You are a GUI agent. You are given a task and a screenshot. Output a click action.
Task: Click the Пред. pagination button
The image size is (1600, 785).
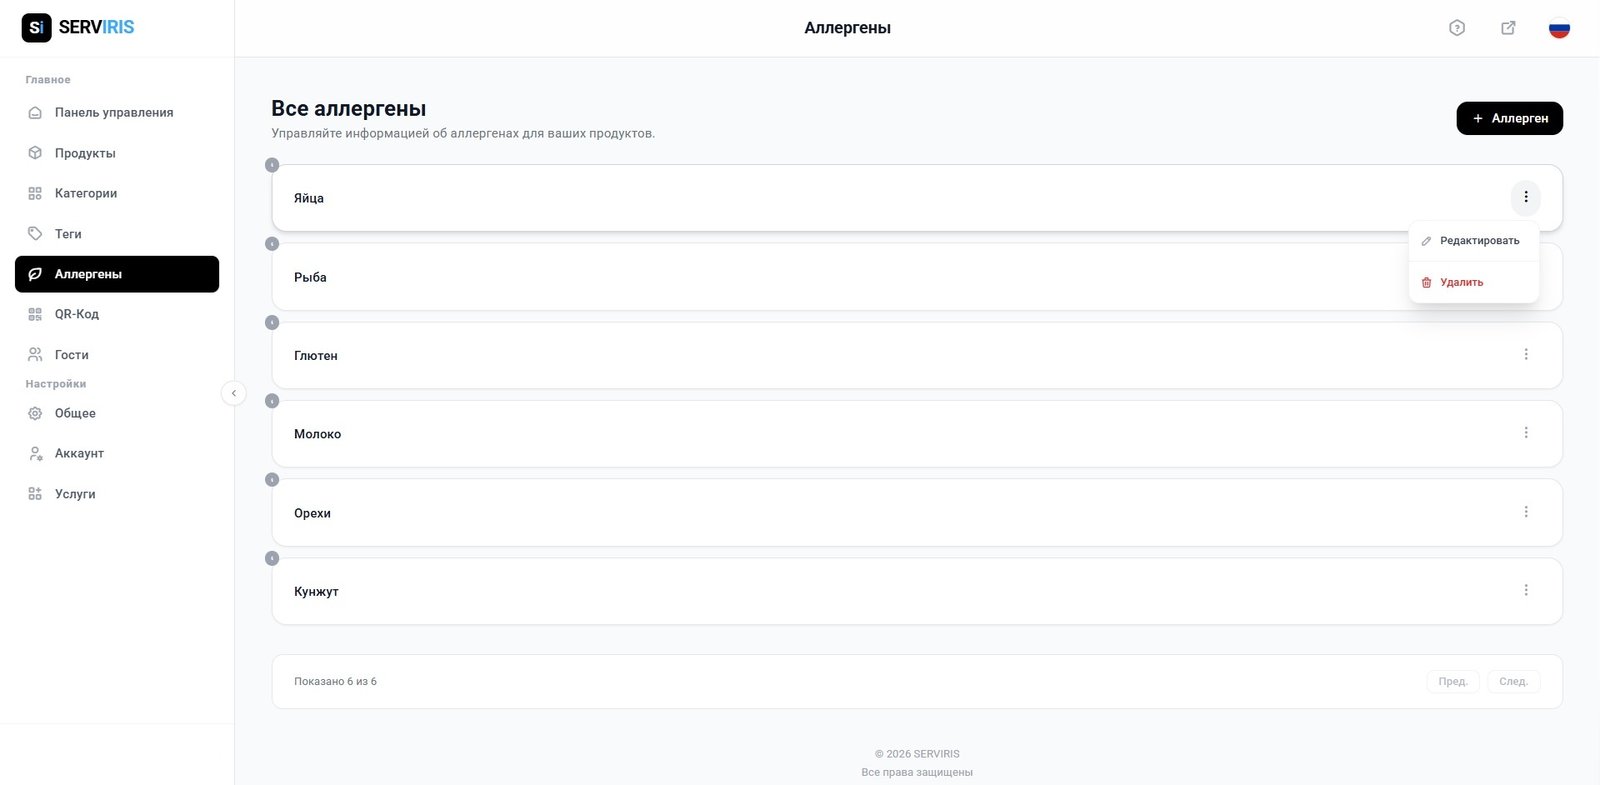(x=1452, y=682)
